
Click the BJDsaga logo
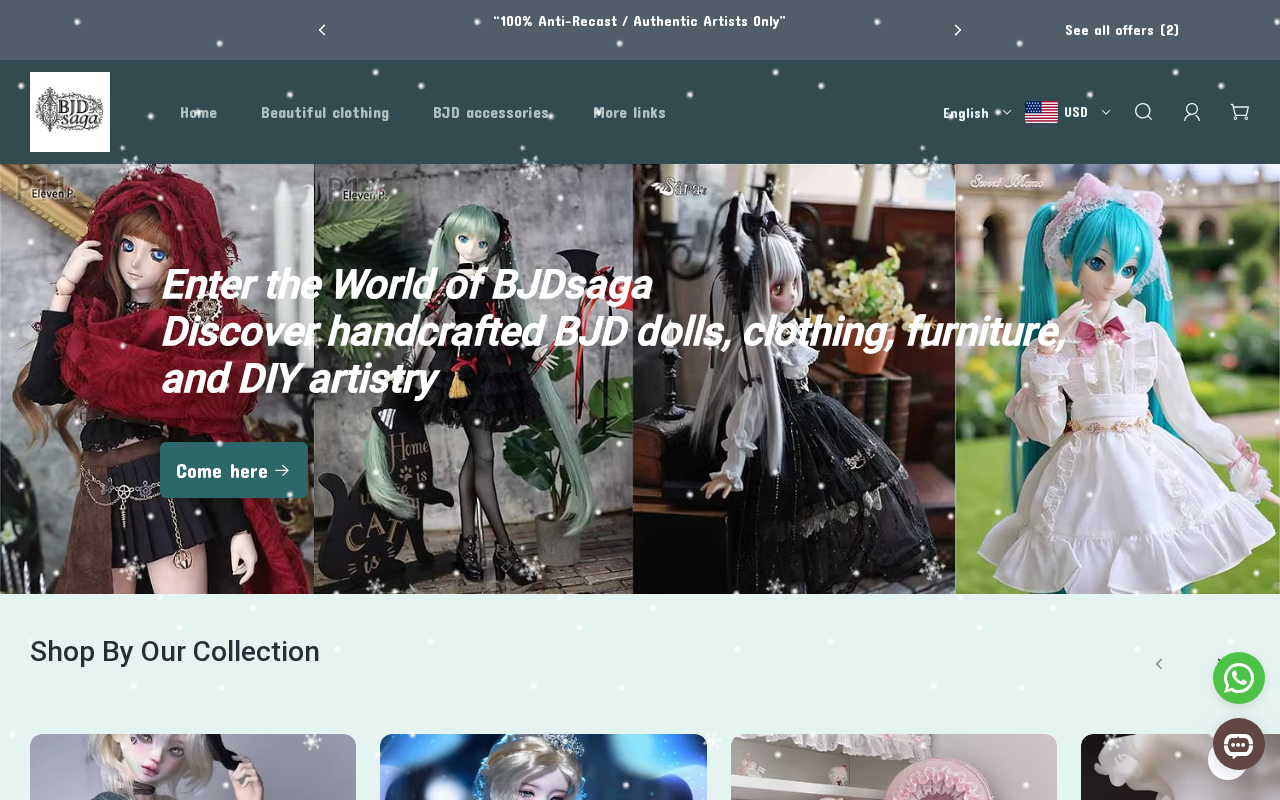point(70,112)
